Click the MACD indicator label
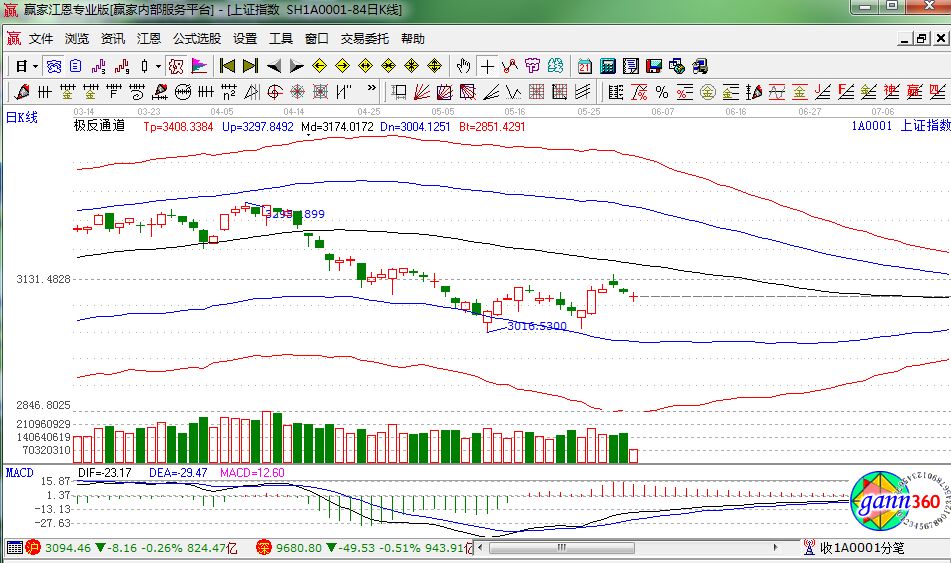This screenshot has width=951, height=563. click(x=20, y=471)
